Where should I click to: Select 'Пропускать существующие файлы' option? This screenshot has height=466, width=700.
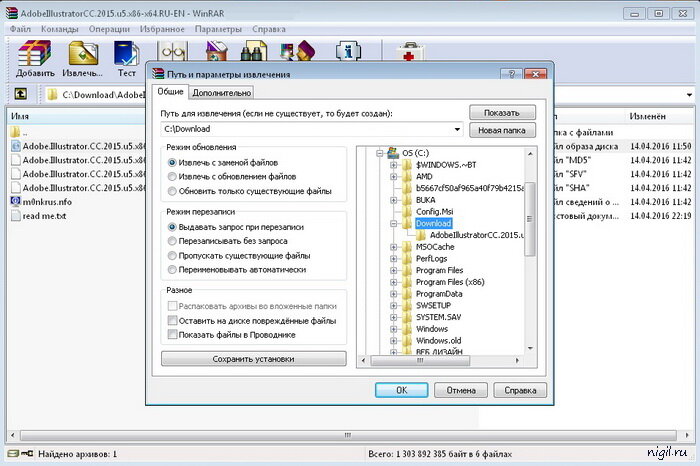(172, 256)
